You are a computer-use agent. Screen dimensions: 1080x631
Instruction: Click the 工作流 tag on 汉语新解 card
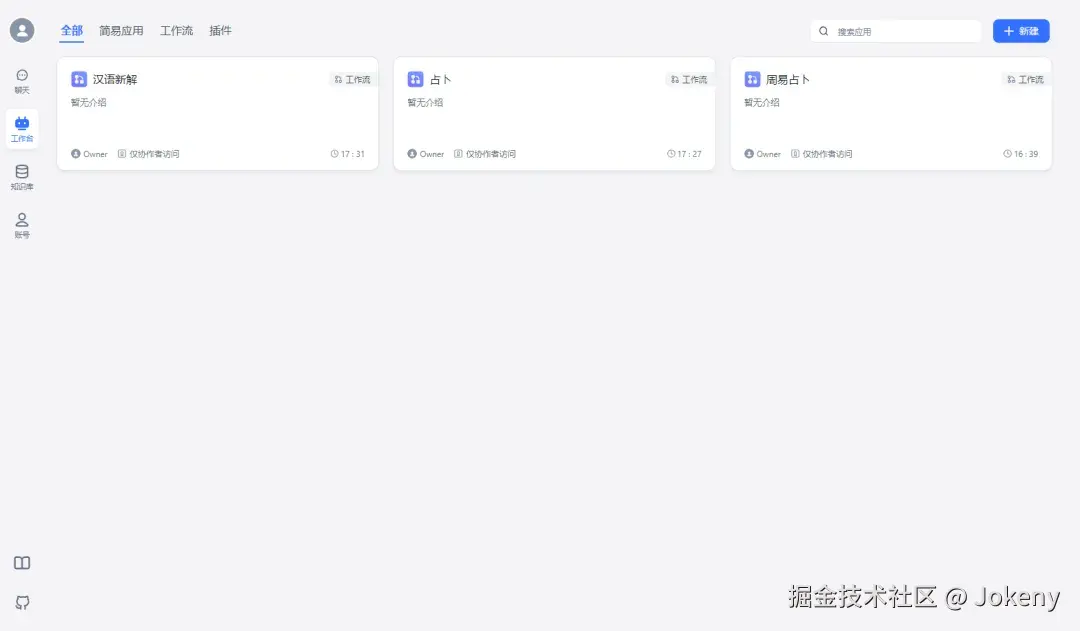coord(352,79)
